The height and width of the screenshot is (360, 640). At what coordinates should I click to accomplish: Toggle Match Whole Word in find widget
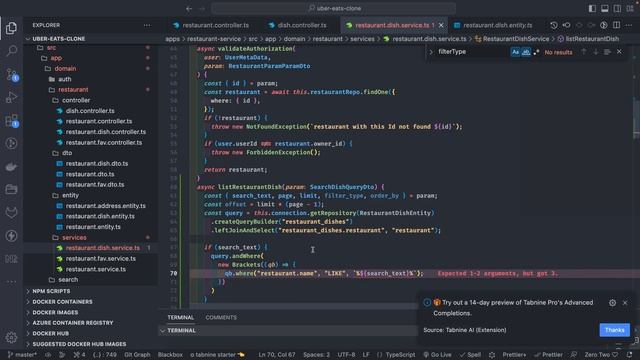pos(526,52)
